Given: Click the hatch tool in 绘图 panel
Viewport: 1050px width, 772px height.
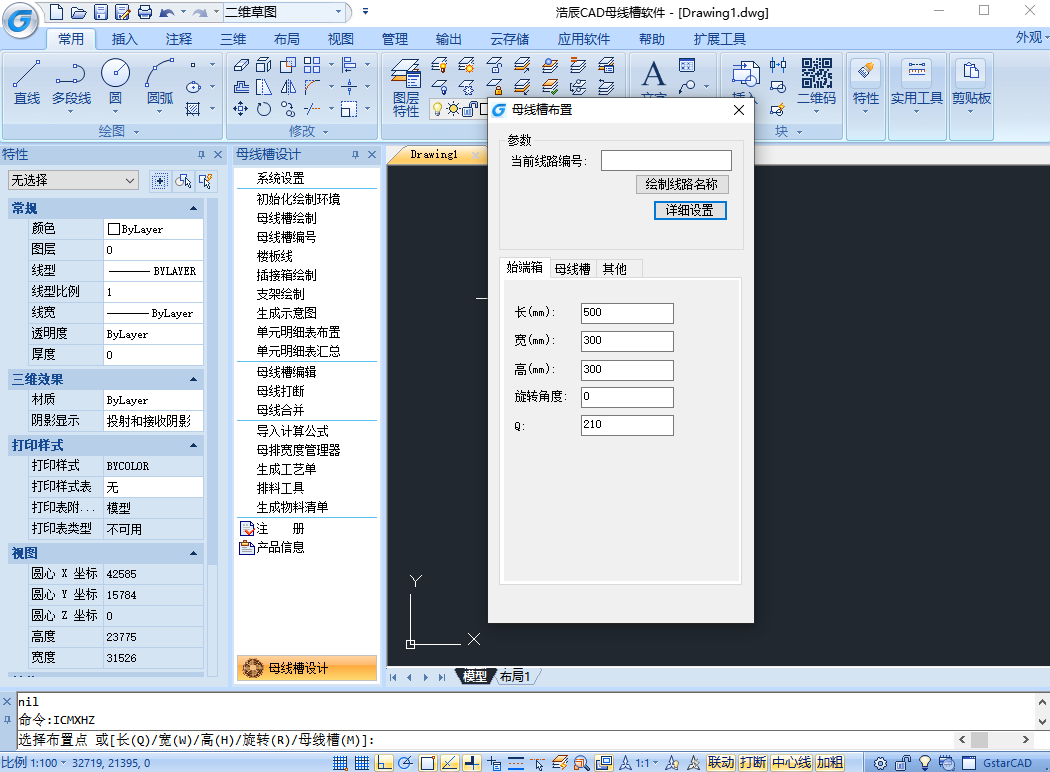Looking at the screenshot, I should pos(193,108).
